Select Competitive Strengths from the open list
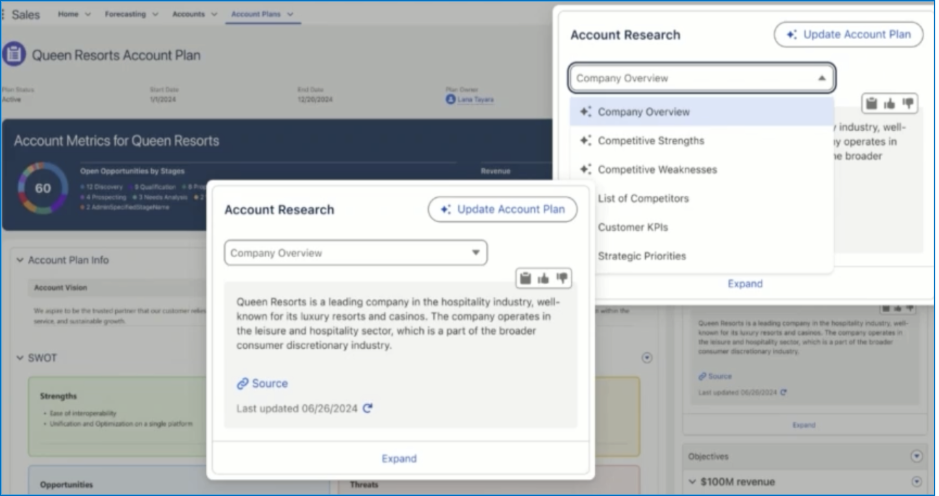This screenshot has height=496, width=939. pyautogui.click(x=650, y=141)
